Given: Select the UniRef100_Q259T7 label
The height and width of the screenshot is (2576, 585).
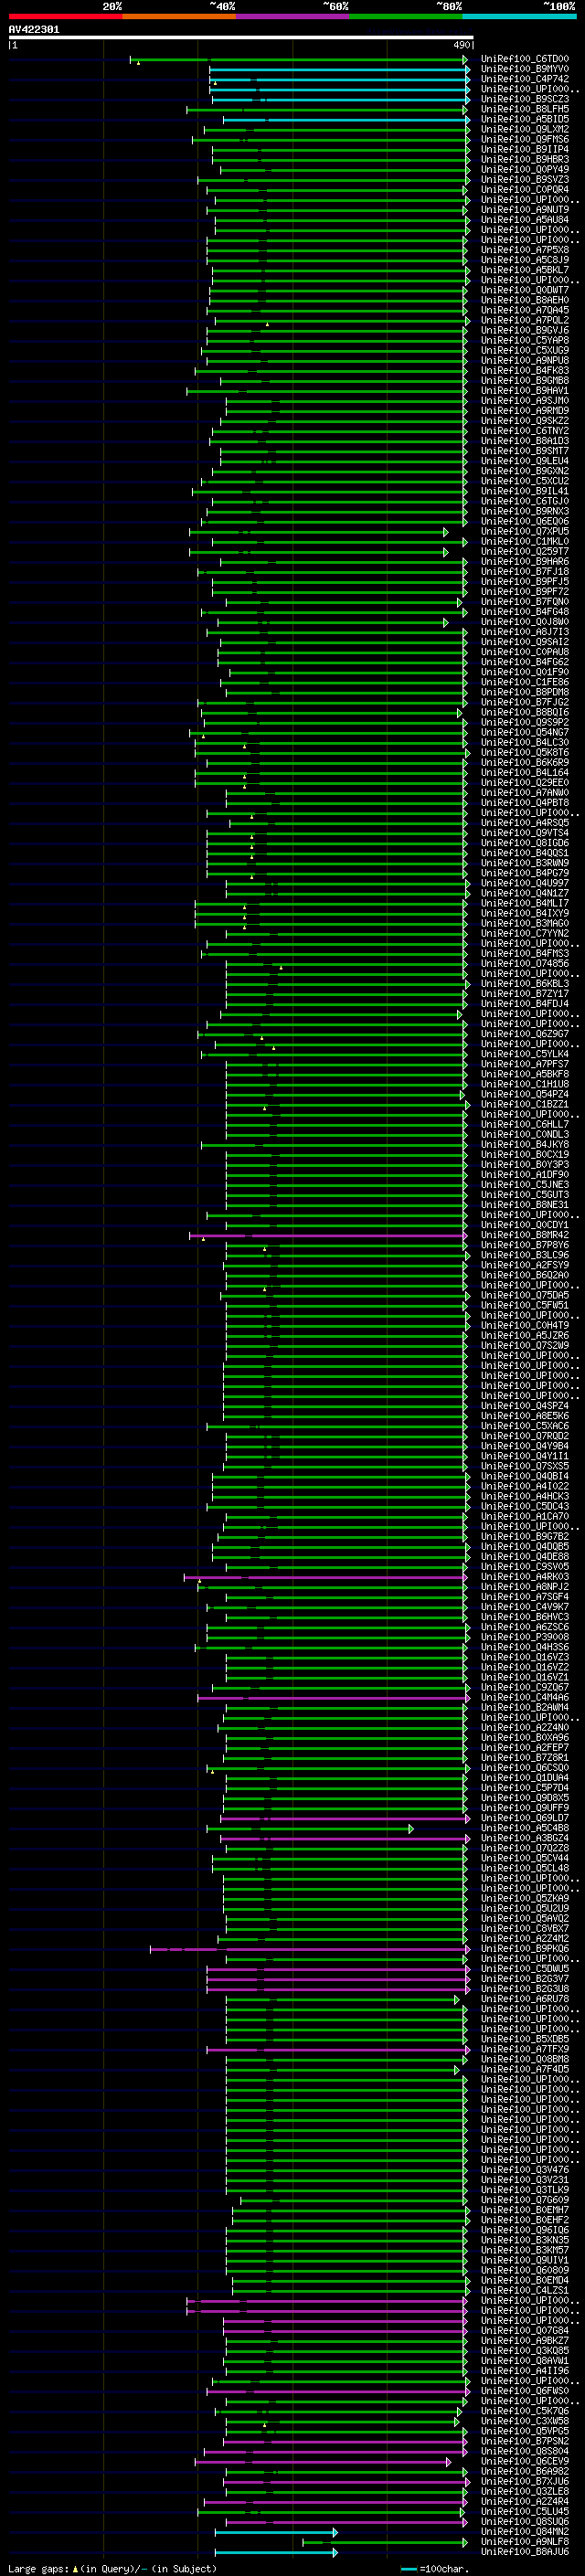Looking at the screenshot, I should click(x=524, y=551).
